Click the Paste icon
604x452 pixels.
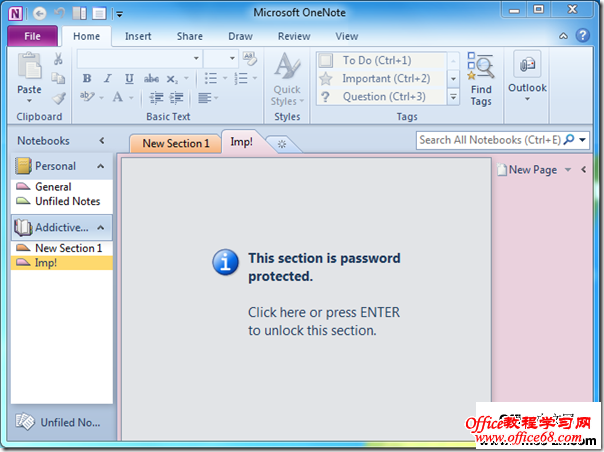pos(29,66)
